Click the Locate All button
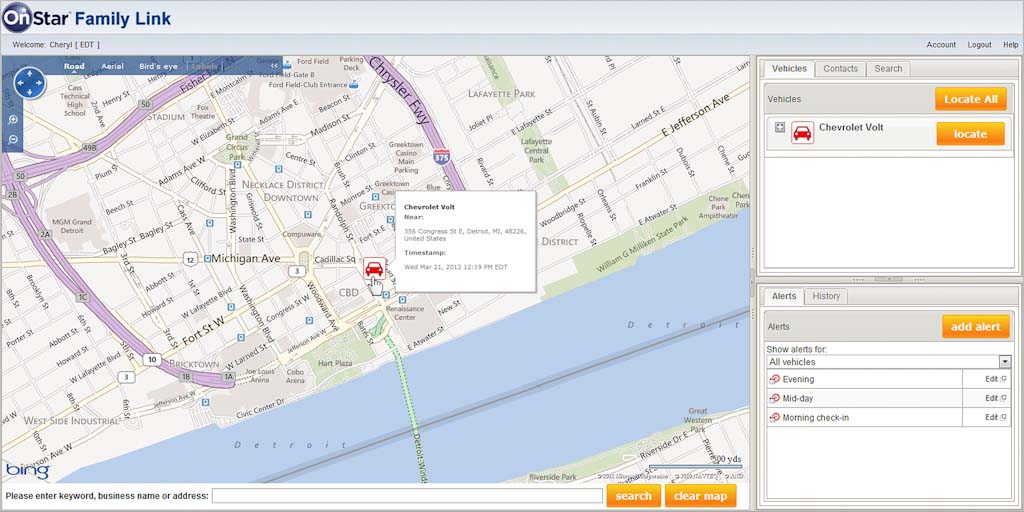Image resolution: width=1024 pixels, height=512 pixels. pyautogui.click(x=970, y=99)
